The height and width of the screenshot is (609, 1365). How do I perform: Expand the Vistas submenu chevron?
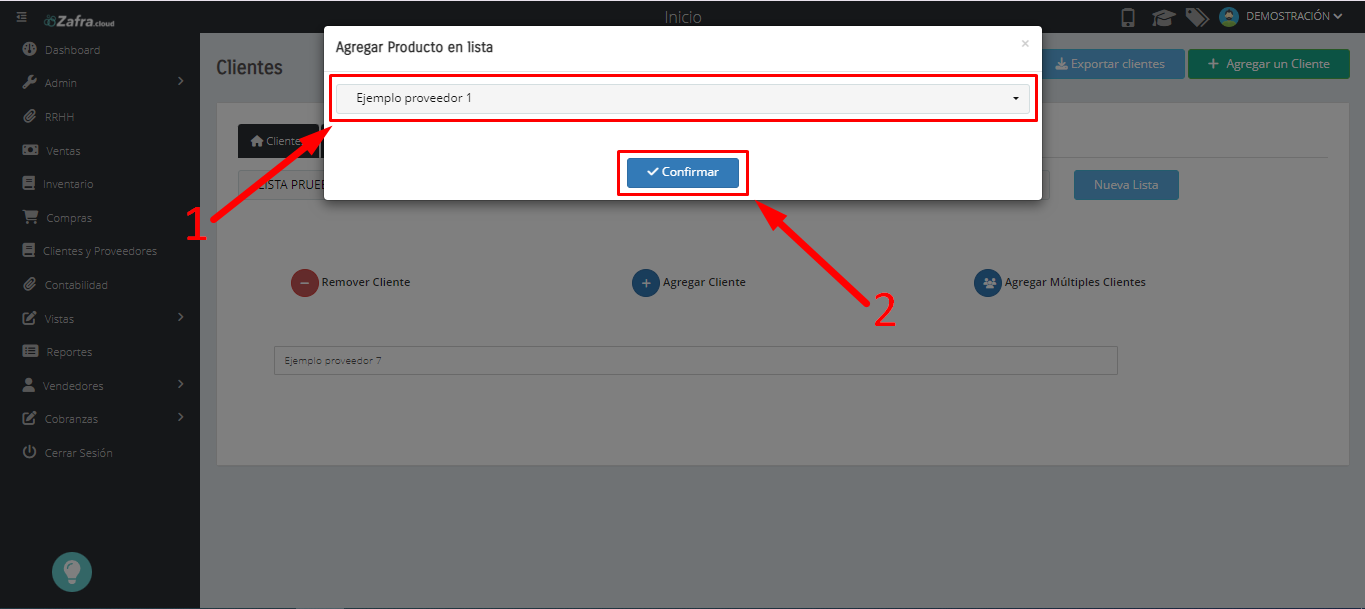[x=180, y=317]
